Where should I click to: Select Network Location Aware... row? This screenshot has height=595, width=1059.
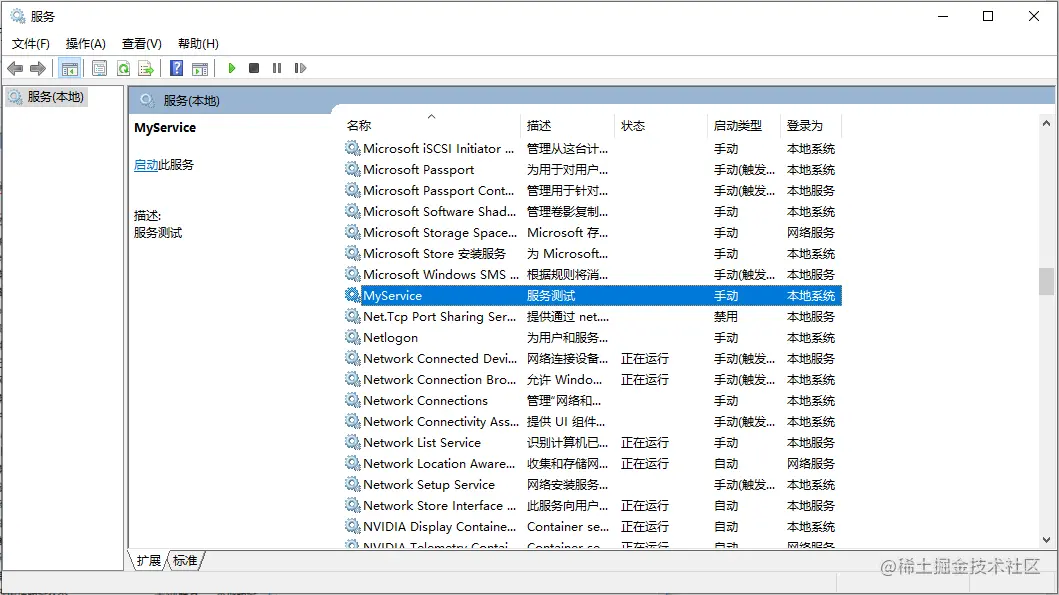point(593,463)
